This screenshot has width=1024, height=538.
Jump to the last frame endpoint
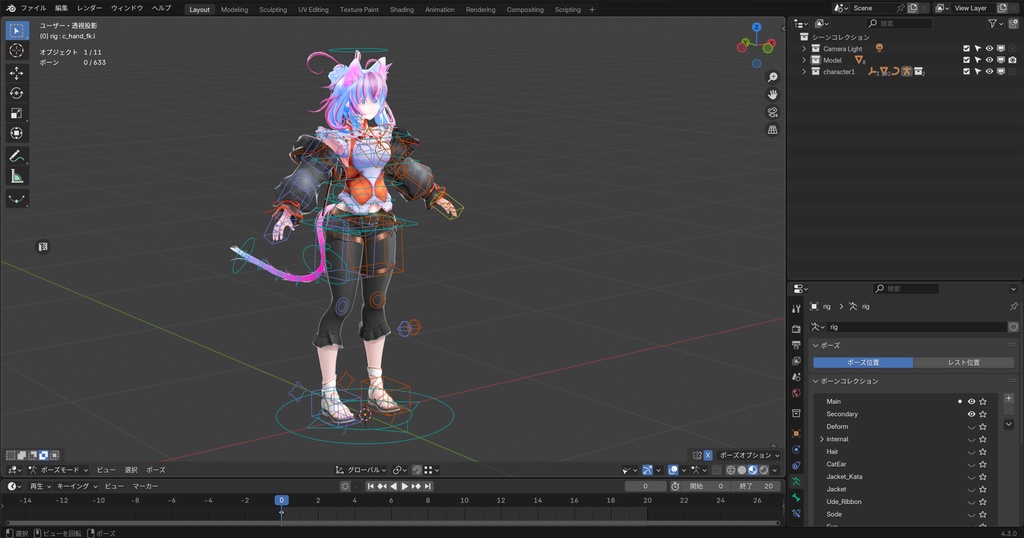click(428, 486)
